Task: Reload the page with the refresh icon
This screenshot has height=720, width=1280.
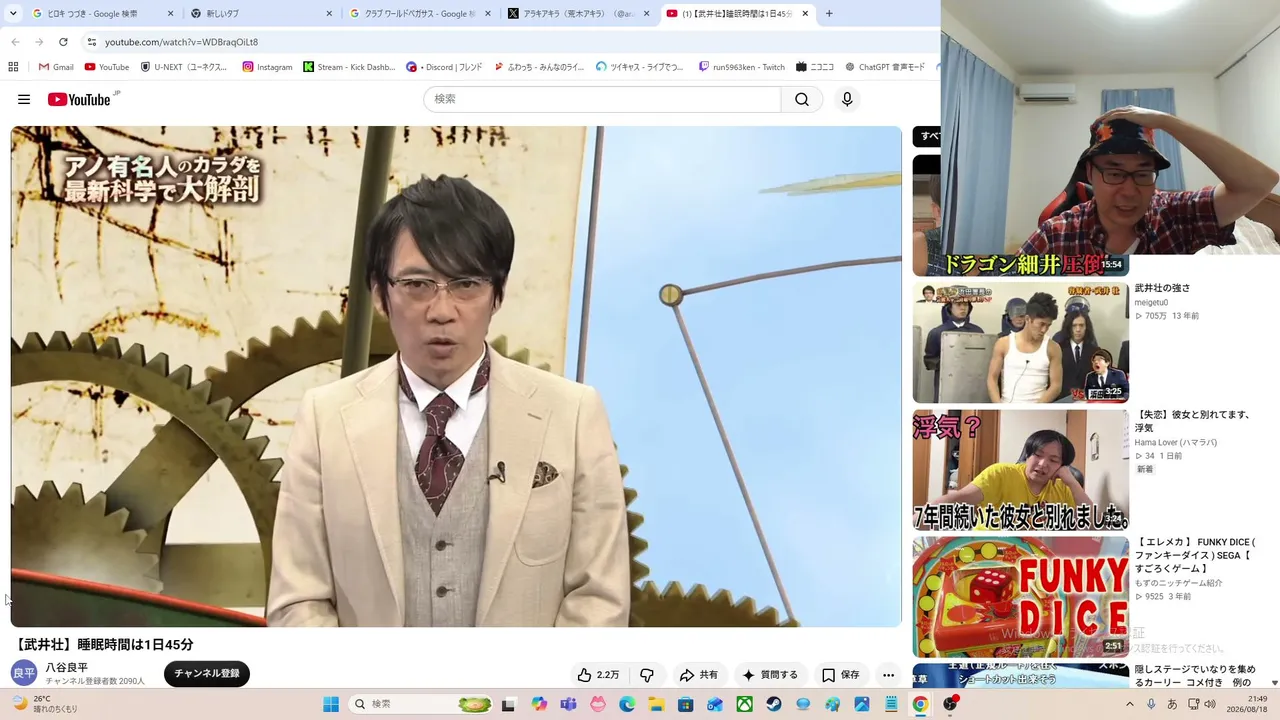Action: coord(63,42)
